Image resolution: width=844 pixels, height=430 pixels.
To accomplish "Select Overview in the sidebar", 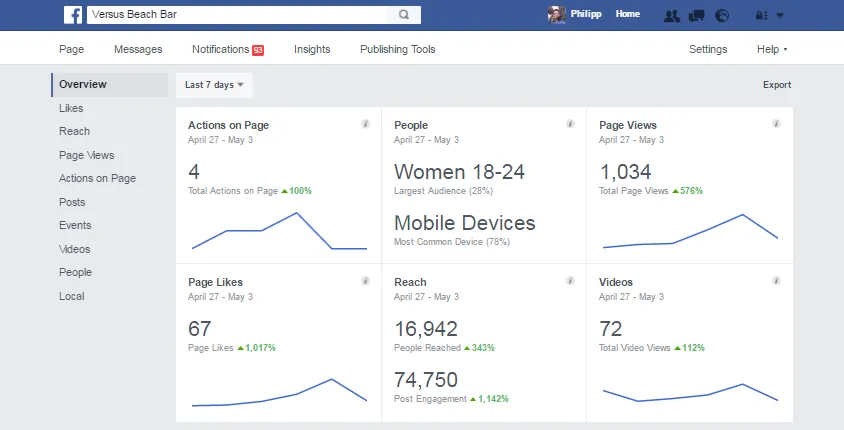I will (110, 84).
